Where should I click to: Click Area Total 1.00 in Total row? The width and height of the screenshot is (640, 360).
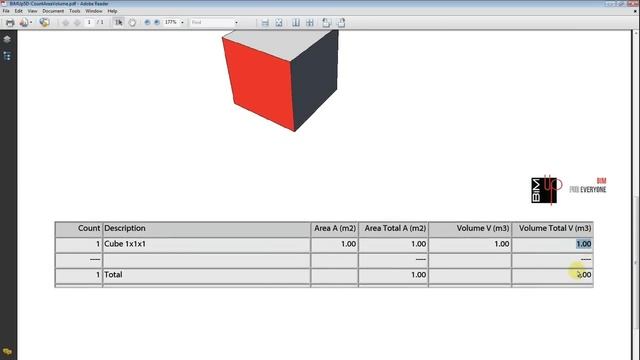(x=419, y=275)
